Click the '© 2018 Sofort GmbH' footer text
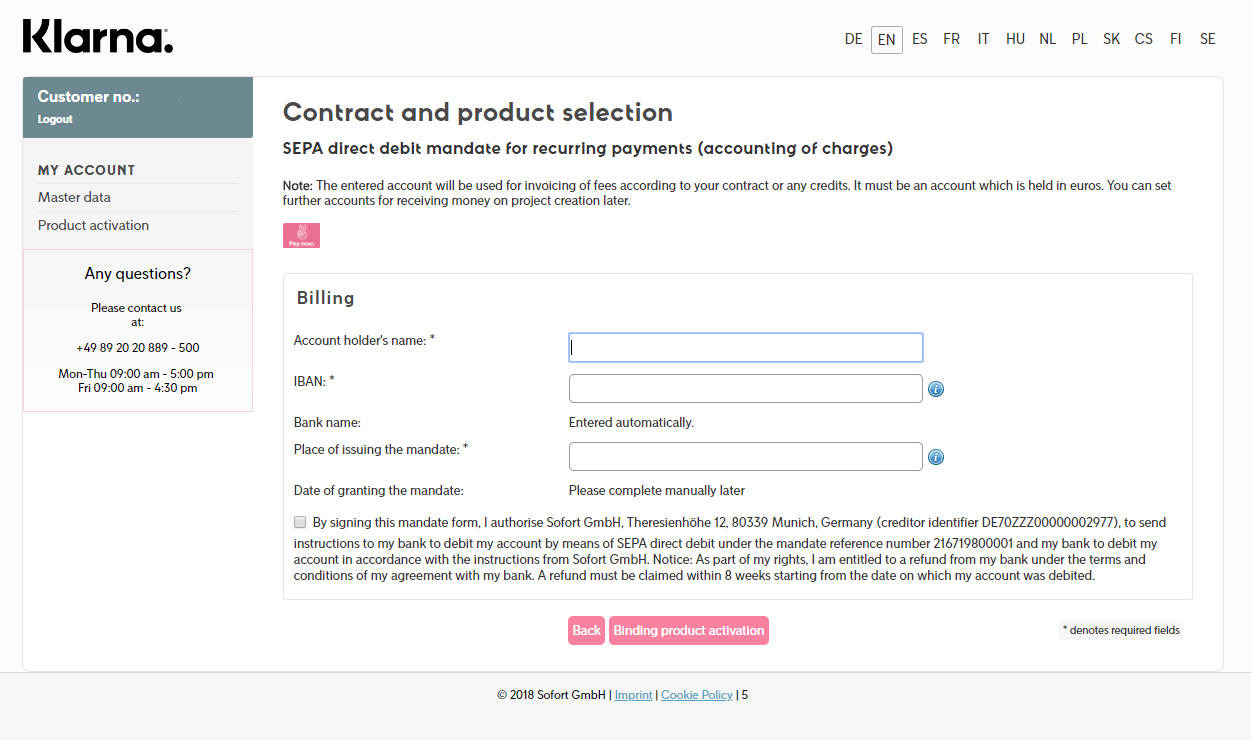Viewport: 1251px width, 740px height. tap(551, 695)
